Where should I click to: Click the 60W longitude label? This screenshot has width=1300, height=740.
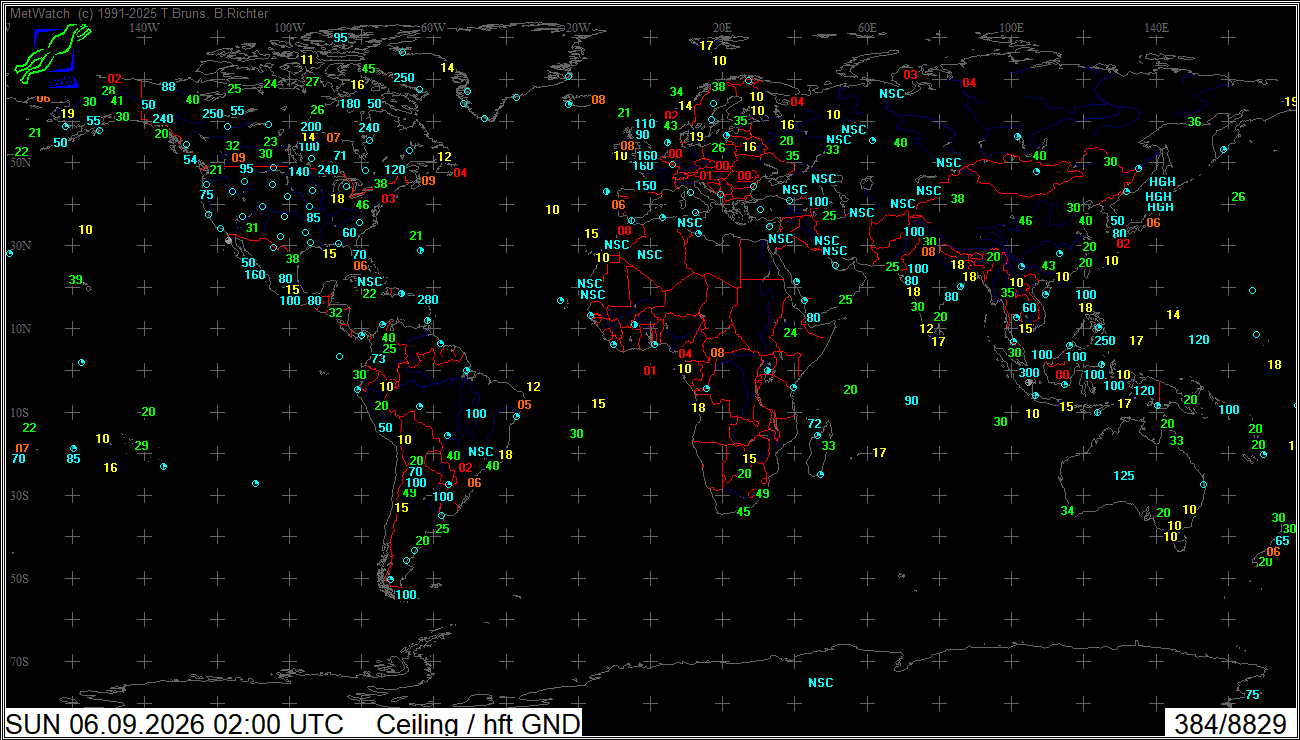coord(433,27)
